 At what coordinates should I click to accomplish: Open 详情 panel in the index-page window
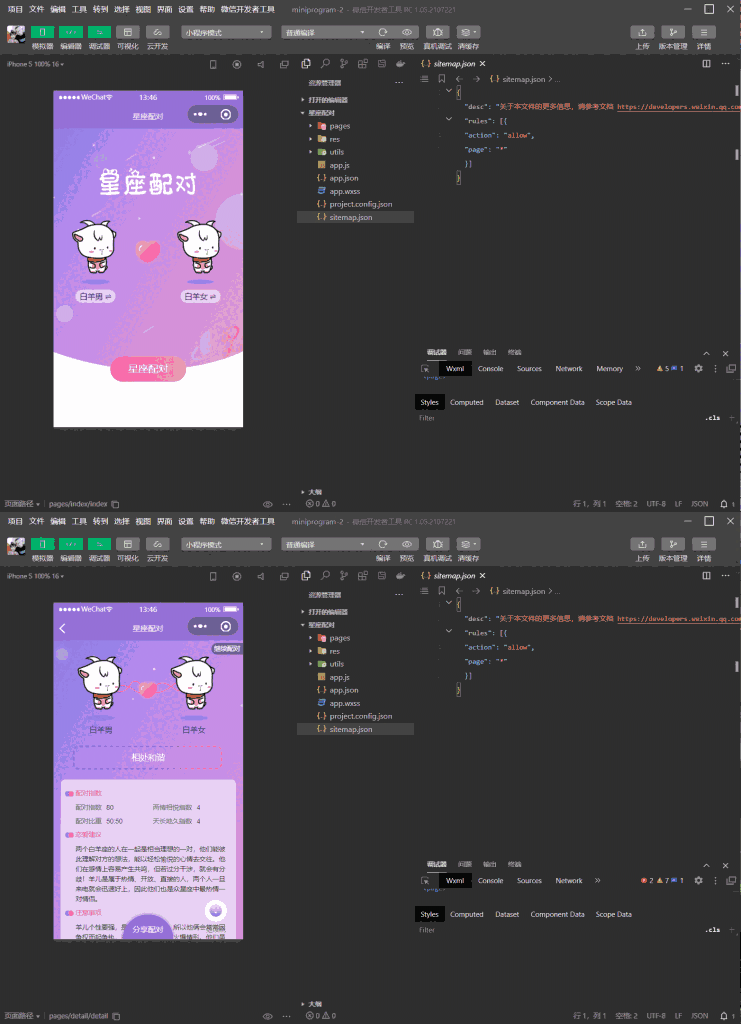point(704,32)
